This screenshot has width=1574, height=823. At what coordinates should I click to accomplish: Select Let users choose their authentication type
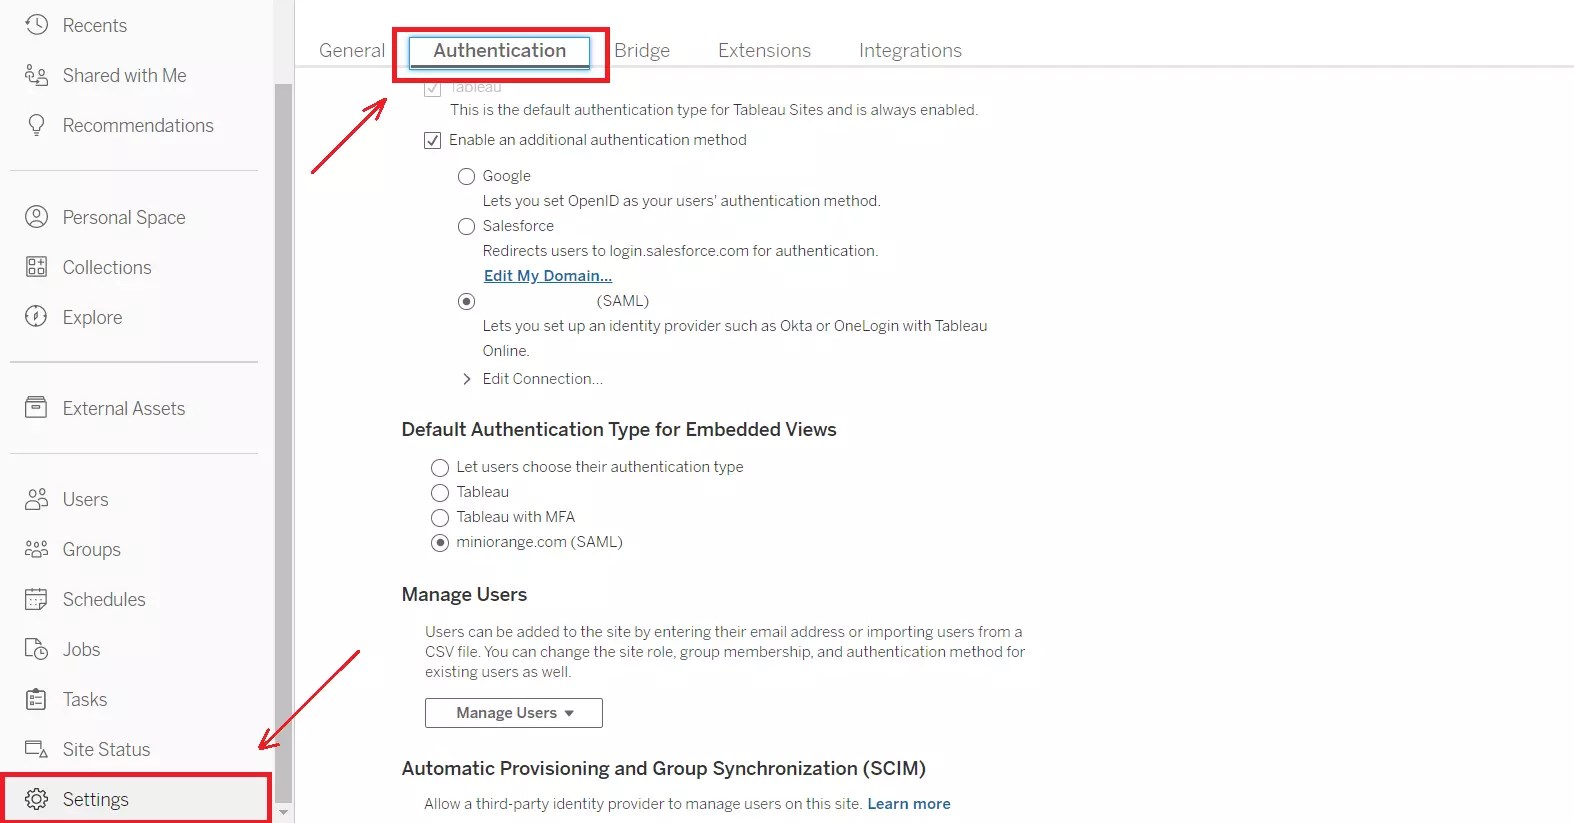(x=440, y=467)
